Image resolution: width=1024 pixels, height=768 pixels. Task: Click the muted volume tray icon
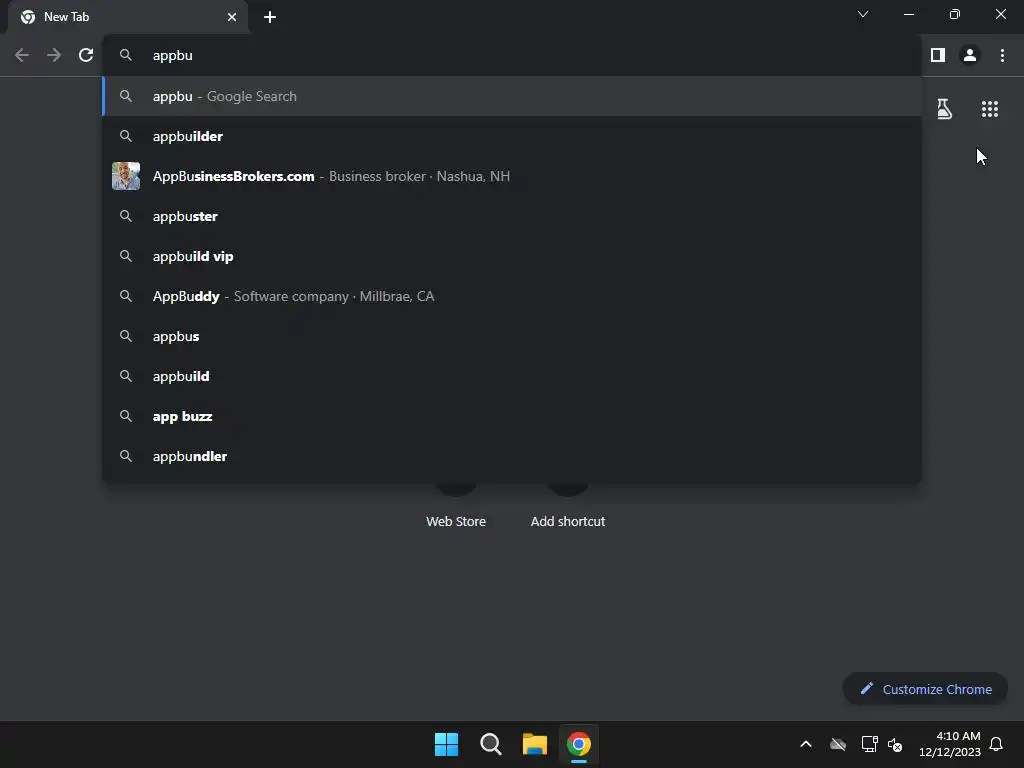coord(895,744)
